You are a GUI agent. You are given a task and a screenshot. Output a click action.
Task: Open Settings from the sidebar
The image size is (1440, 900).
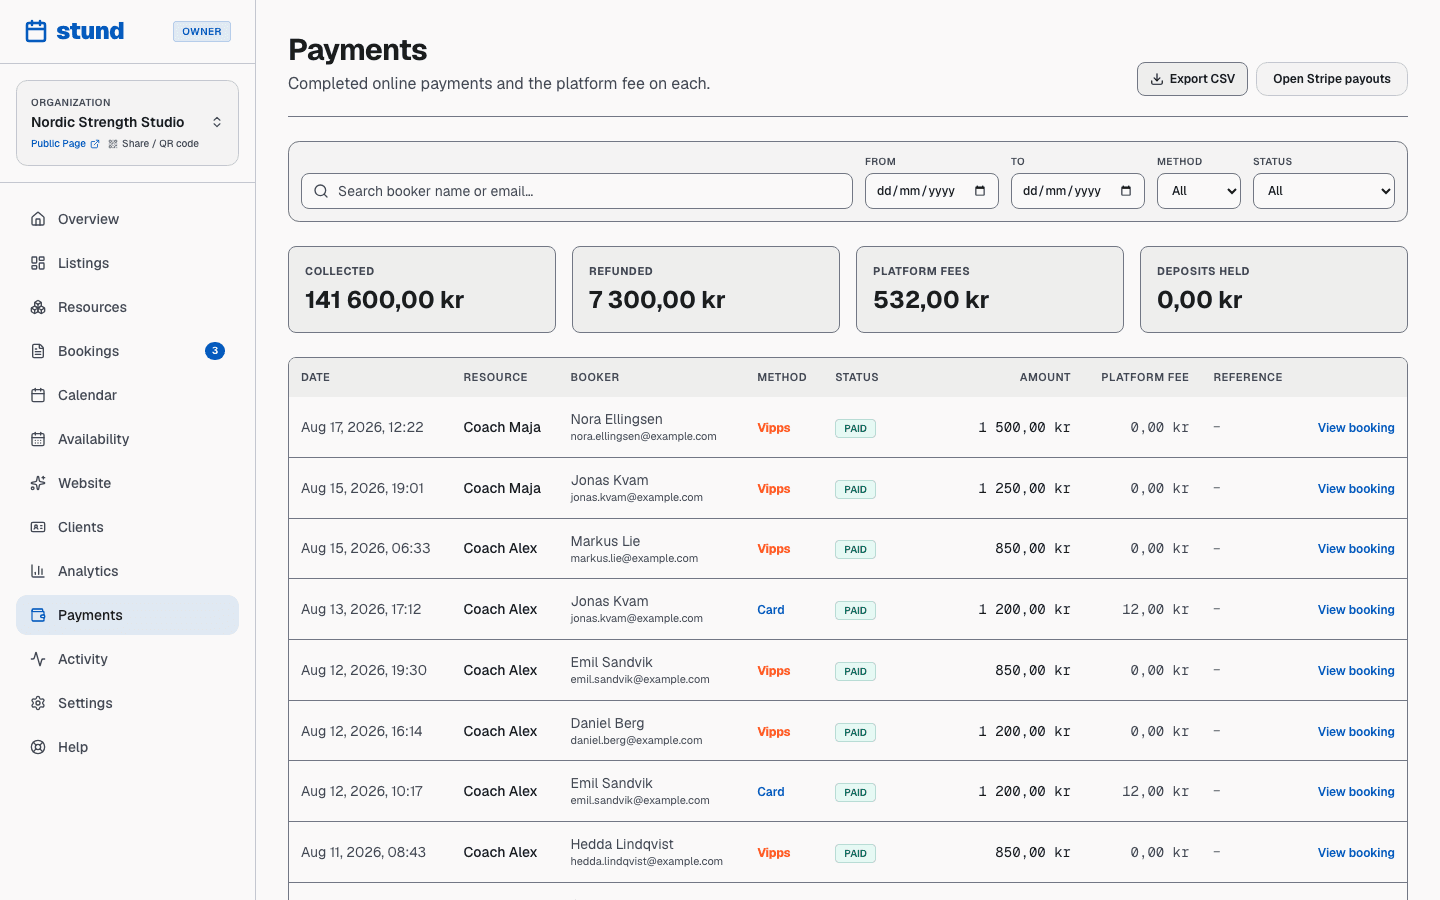pyautogui.click(x=127, y=703)
